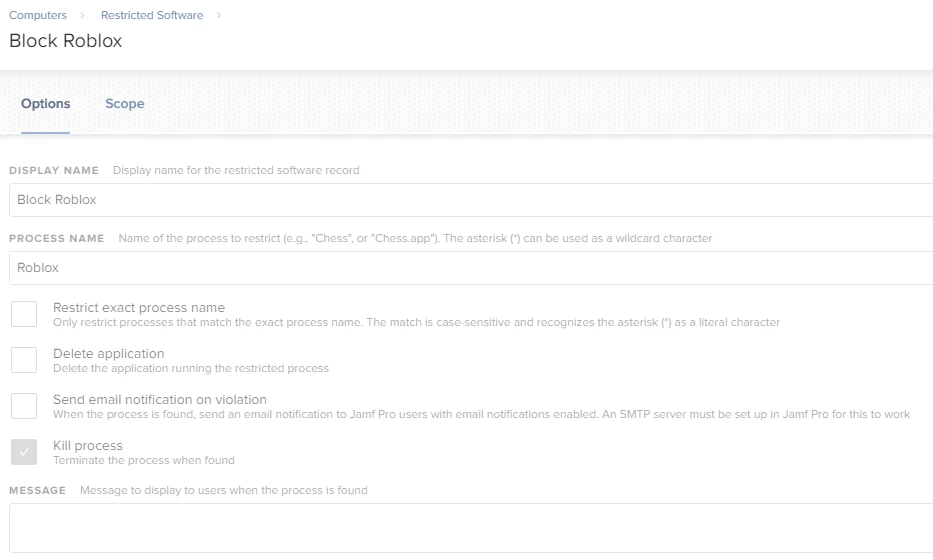Viewport: 933px width, 560px height.
Task: Check the Delete application checkbox
Action: pyautogui.click(x=24, y=360)
